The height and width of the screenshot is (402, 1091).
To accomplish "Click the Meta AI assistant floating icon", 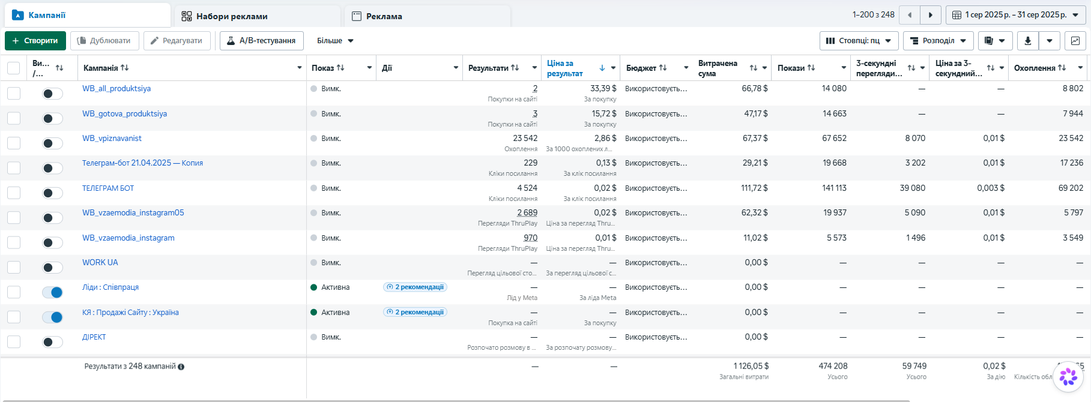I will click(x=1067, y=376).
